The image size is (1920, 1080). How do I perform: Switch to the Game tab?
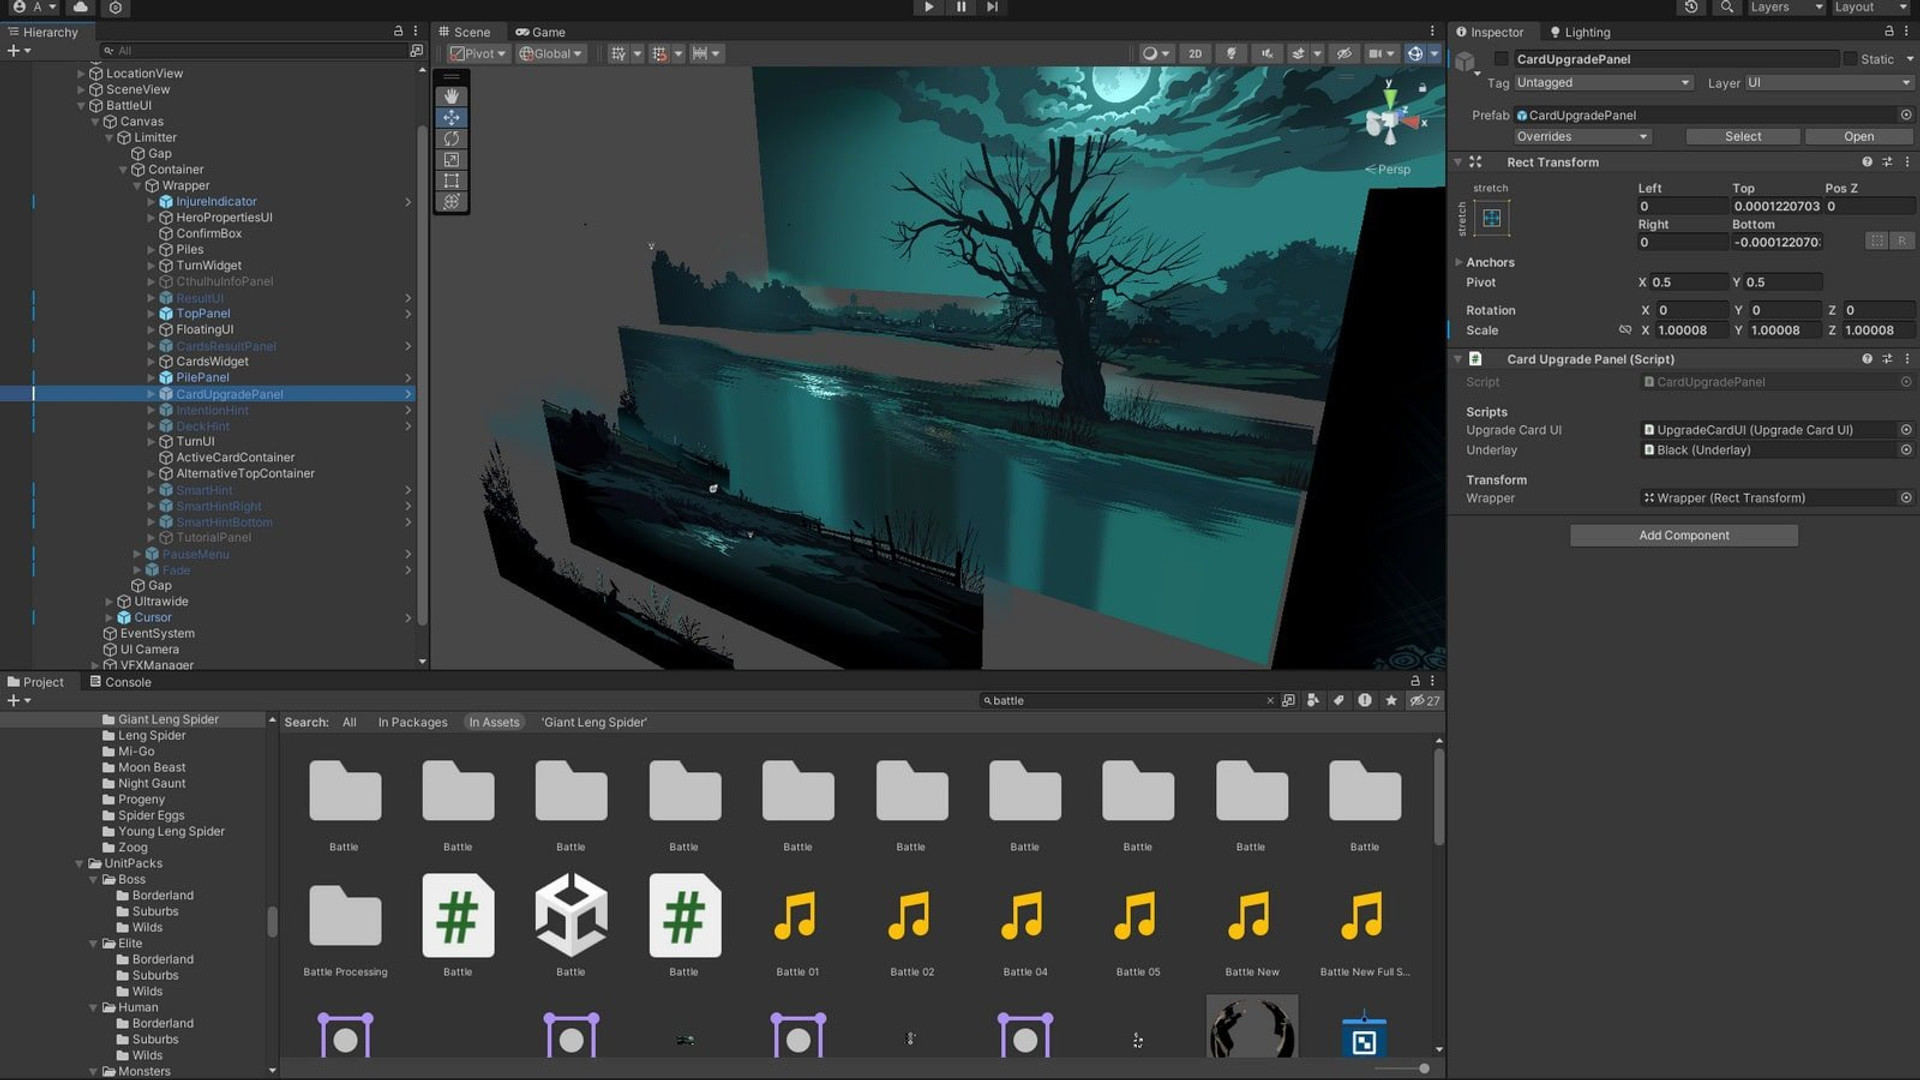[540, 32]
